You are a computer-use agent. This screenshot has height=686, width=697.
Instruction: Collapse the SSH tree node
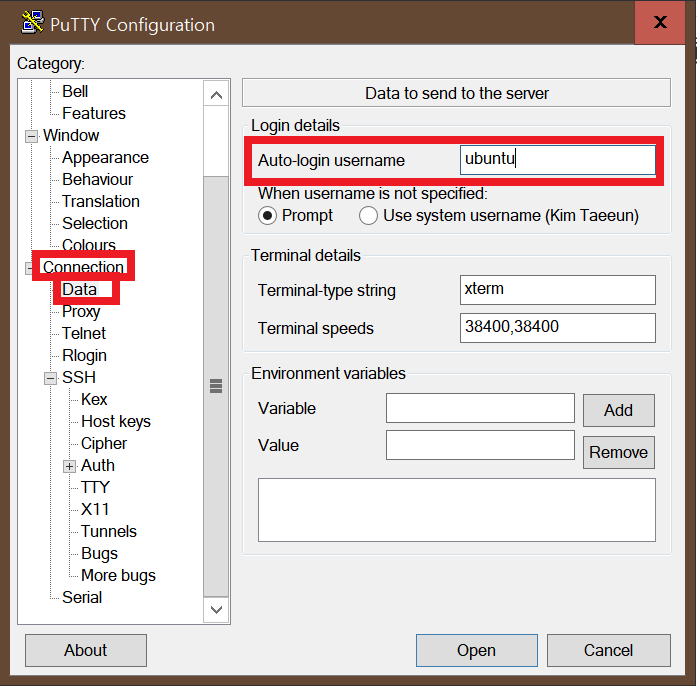[x=50, y=378]
